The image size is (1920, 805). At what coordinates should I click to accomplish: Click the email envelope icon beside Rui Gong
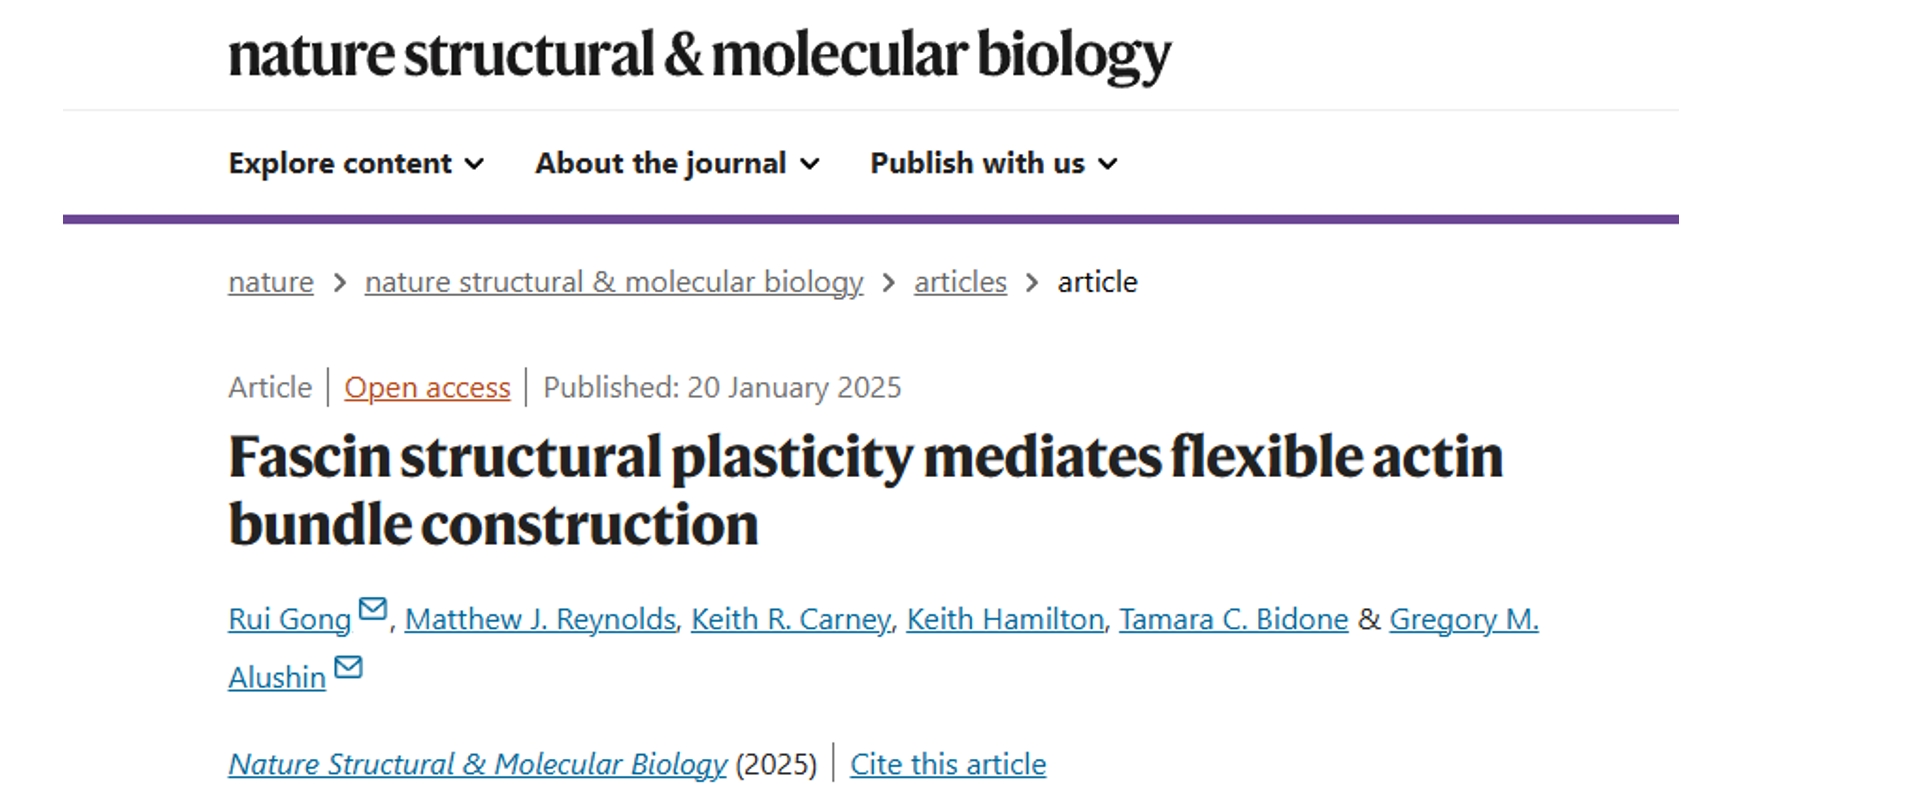point(373,608)
